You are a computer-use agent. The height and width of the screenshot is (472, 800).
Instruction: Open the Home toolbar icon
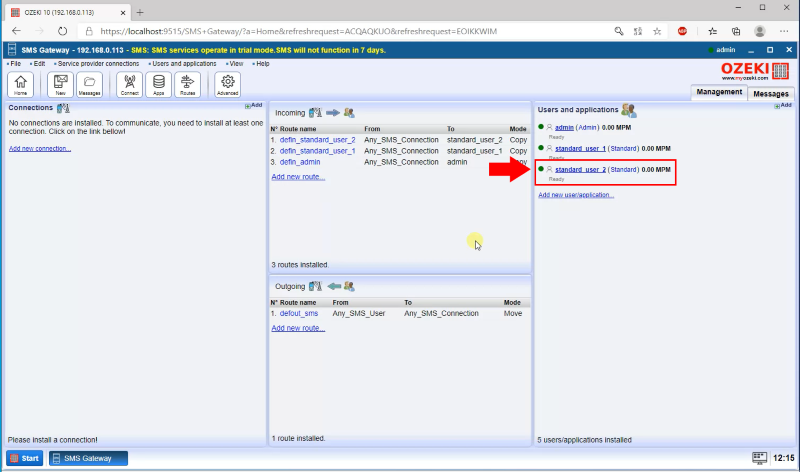(20, 84)
